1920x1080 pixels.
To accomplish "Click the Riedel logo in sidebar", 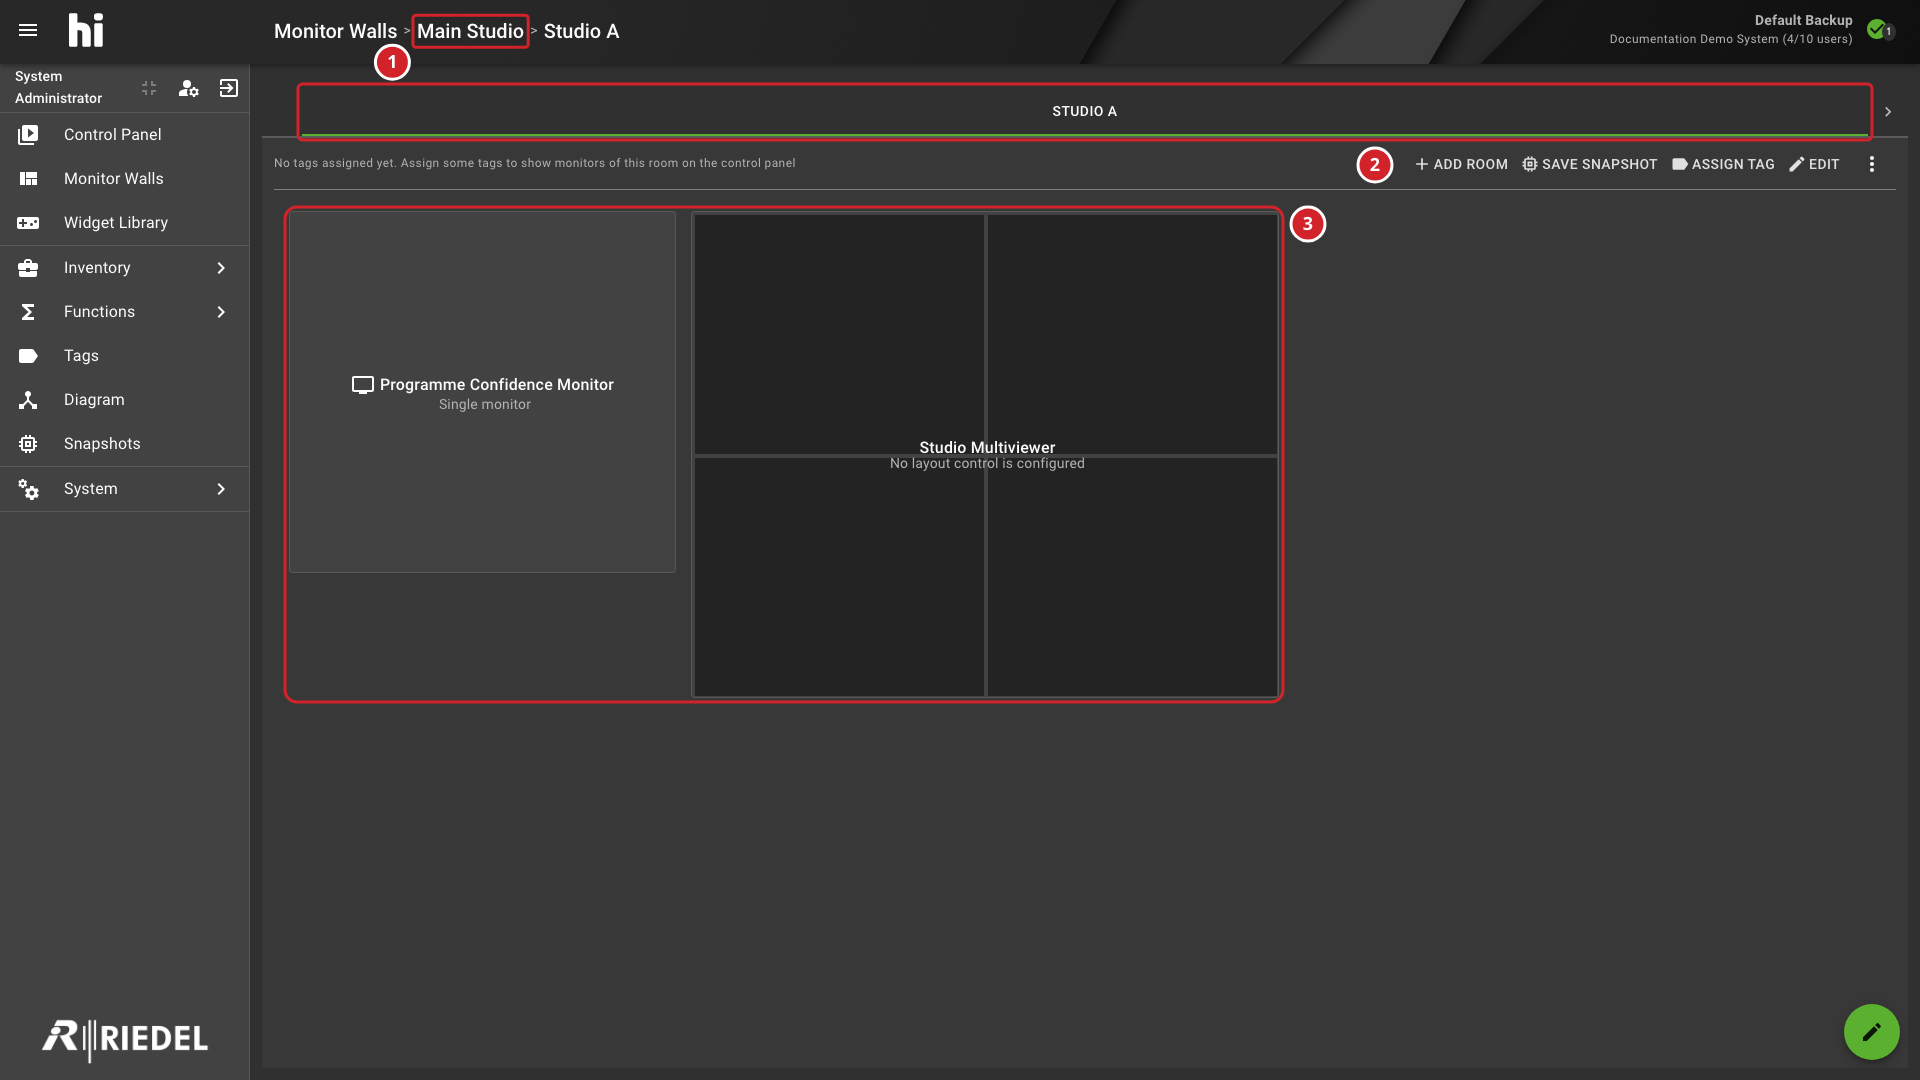I will pos(125,1040).
